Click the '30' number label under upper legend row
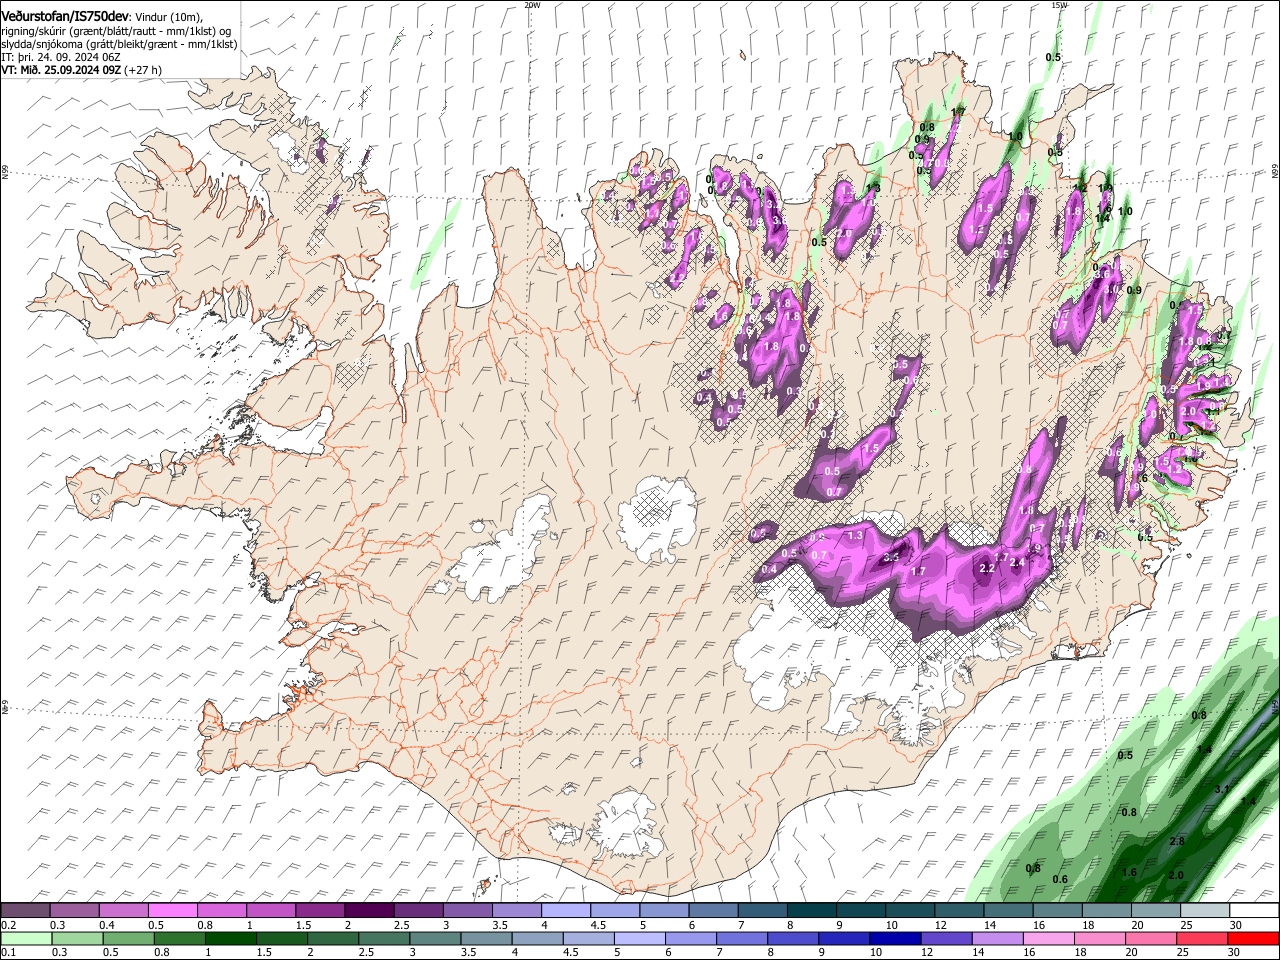The height and width of the screenshot is (960, 1280). (1236, 925)
